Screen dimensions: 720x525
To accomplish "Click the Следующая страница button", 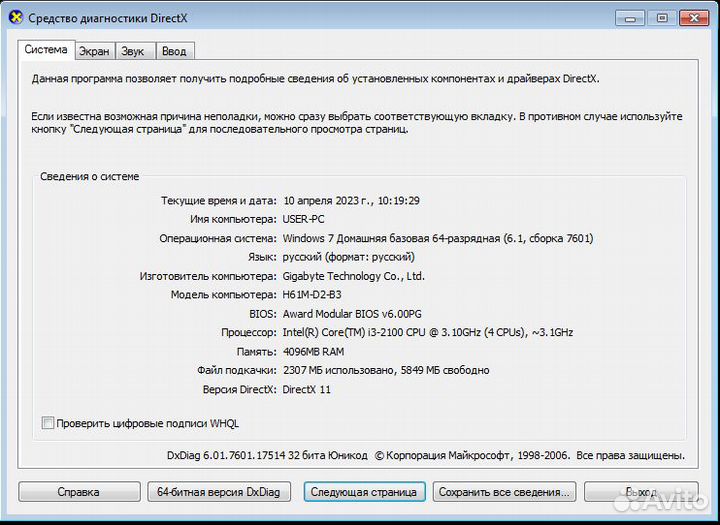I will (x=363, y=492).
